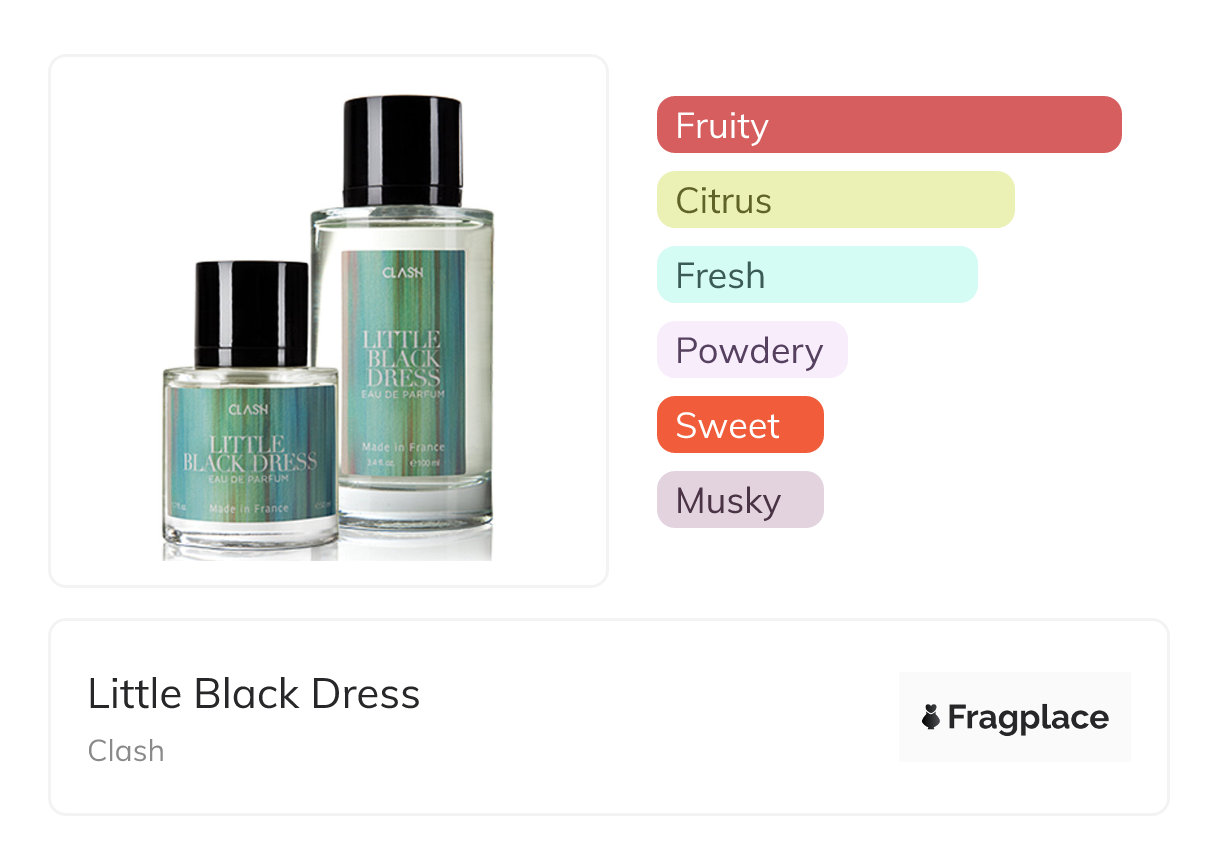Click the CLASH logo on the large bottle

tap(403, 272)
